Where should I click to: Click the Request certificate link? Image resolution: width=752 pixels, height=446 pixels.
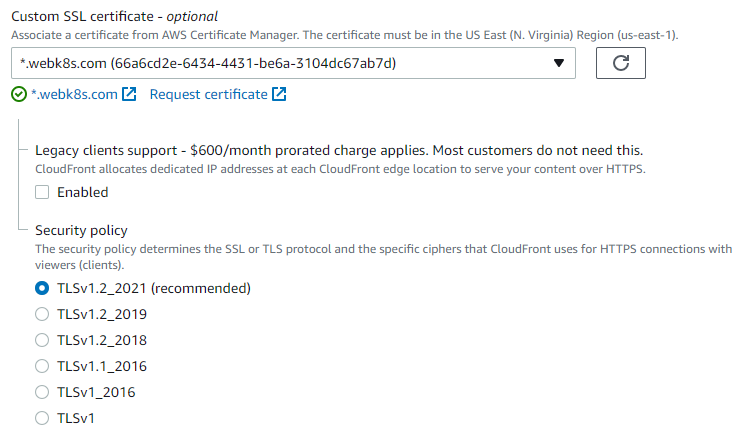pos(208,95)
